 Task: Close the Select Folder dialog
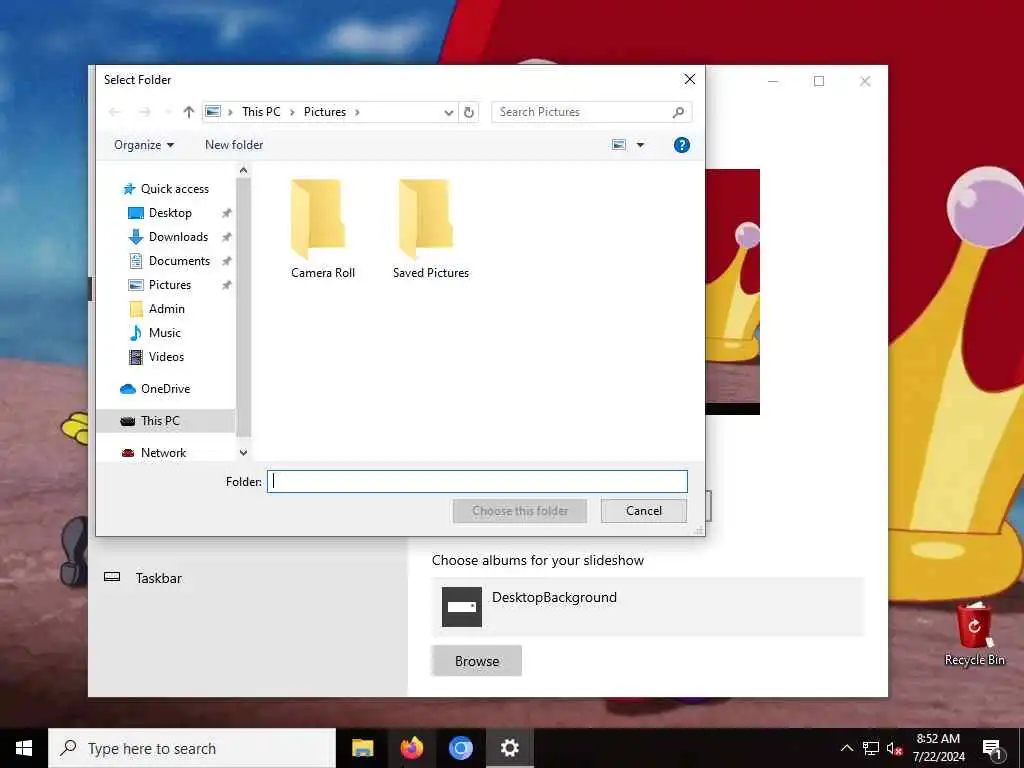coord(690,80)
